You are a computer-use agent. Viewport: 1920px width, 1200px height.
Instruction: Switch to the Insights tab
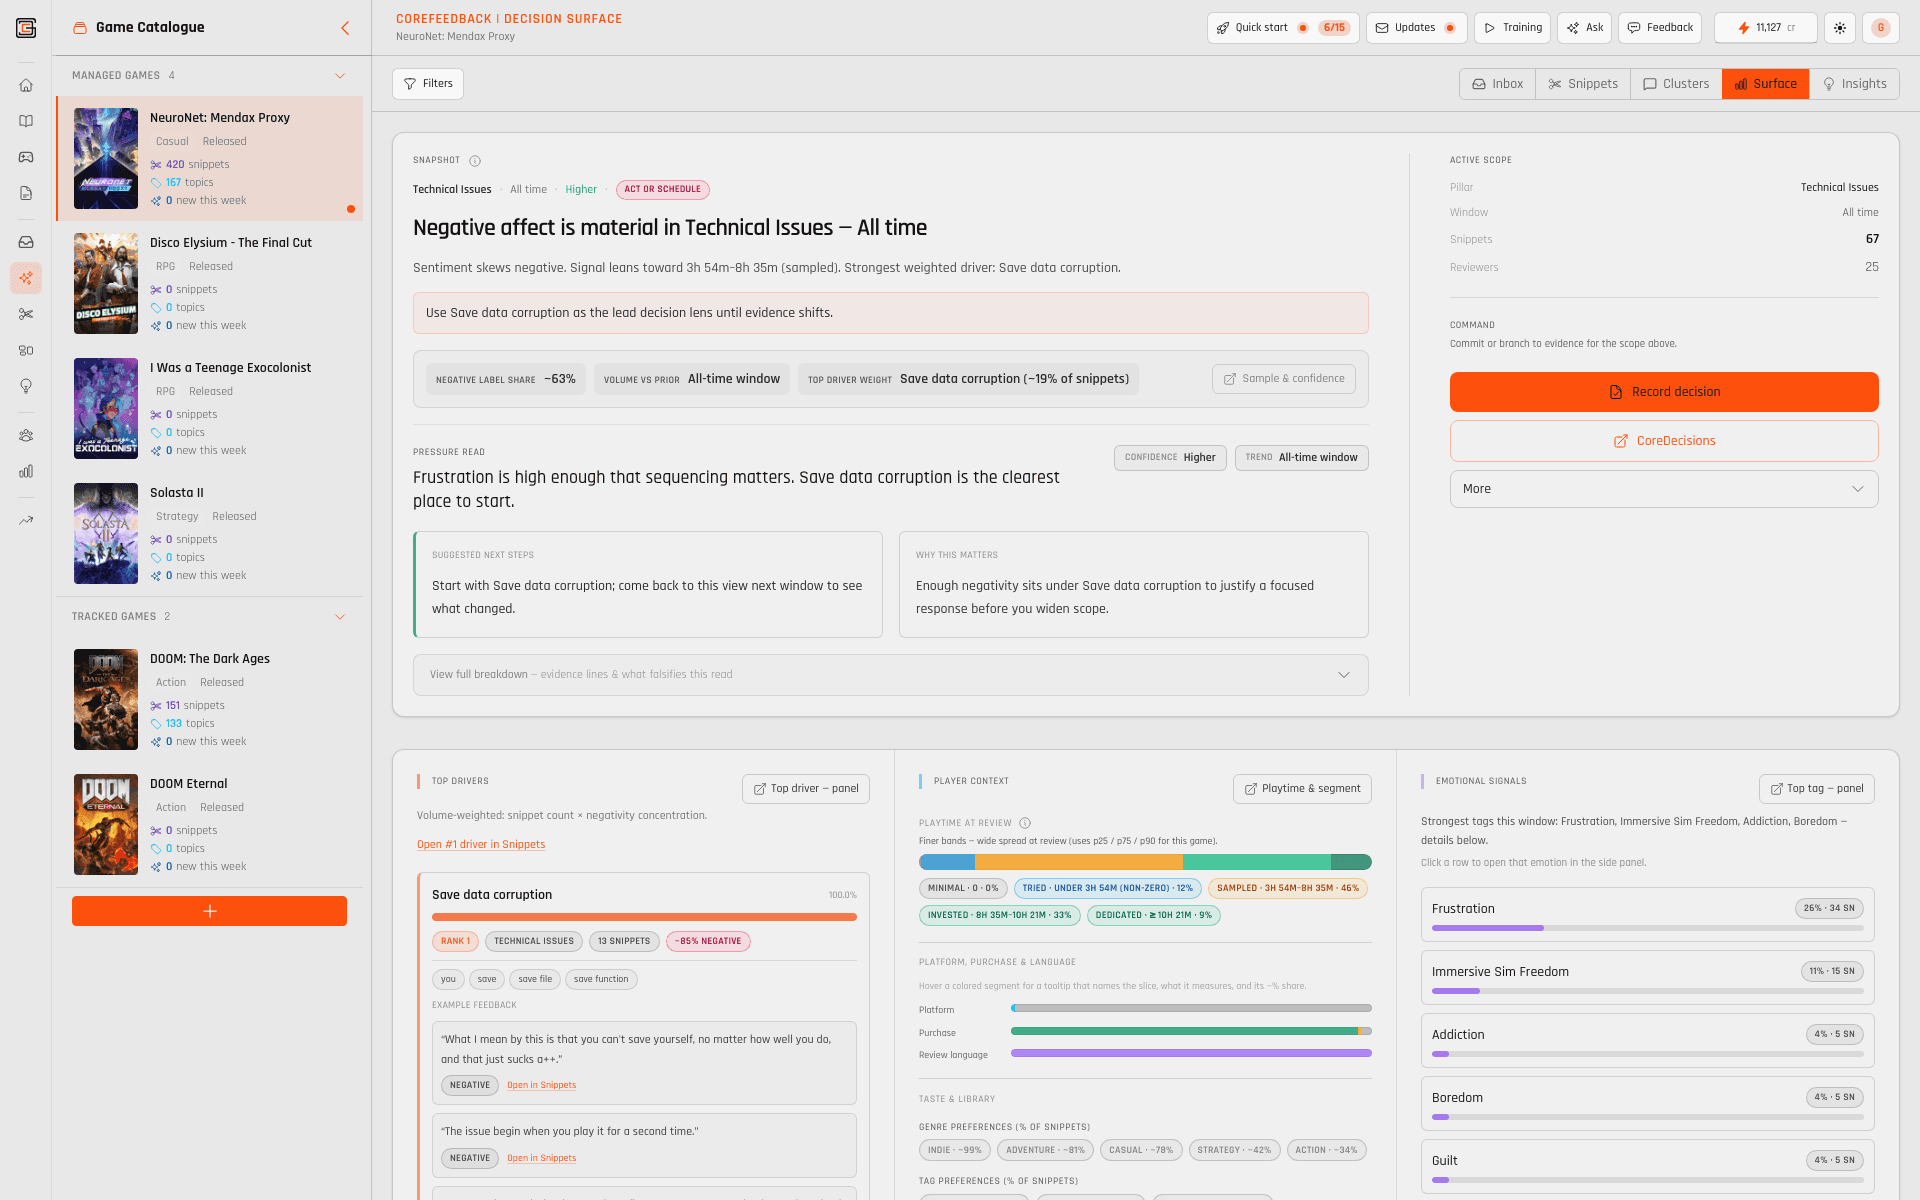[1854, 84]
